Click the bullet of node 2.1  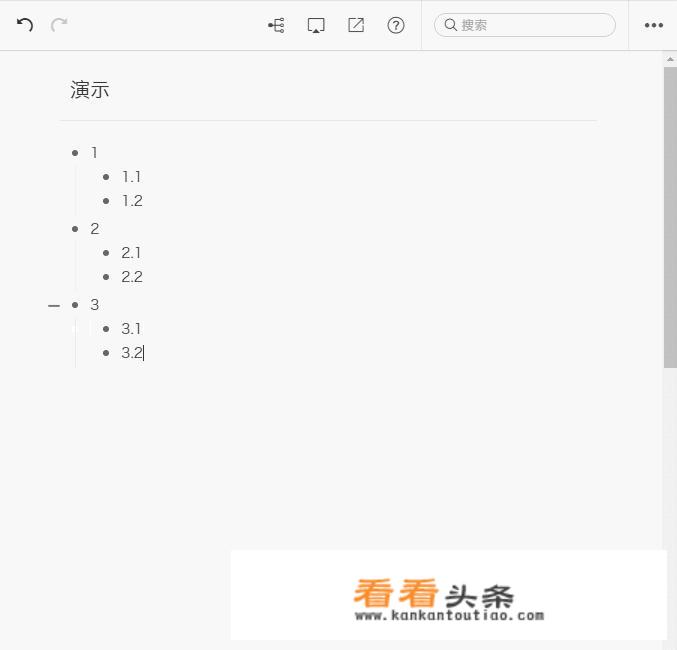106,253
